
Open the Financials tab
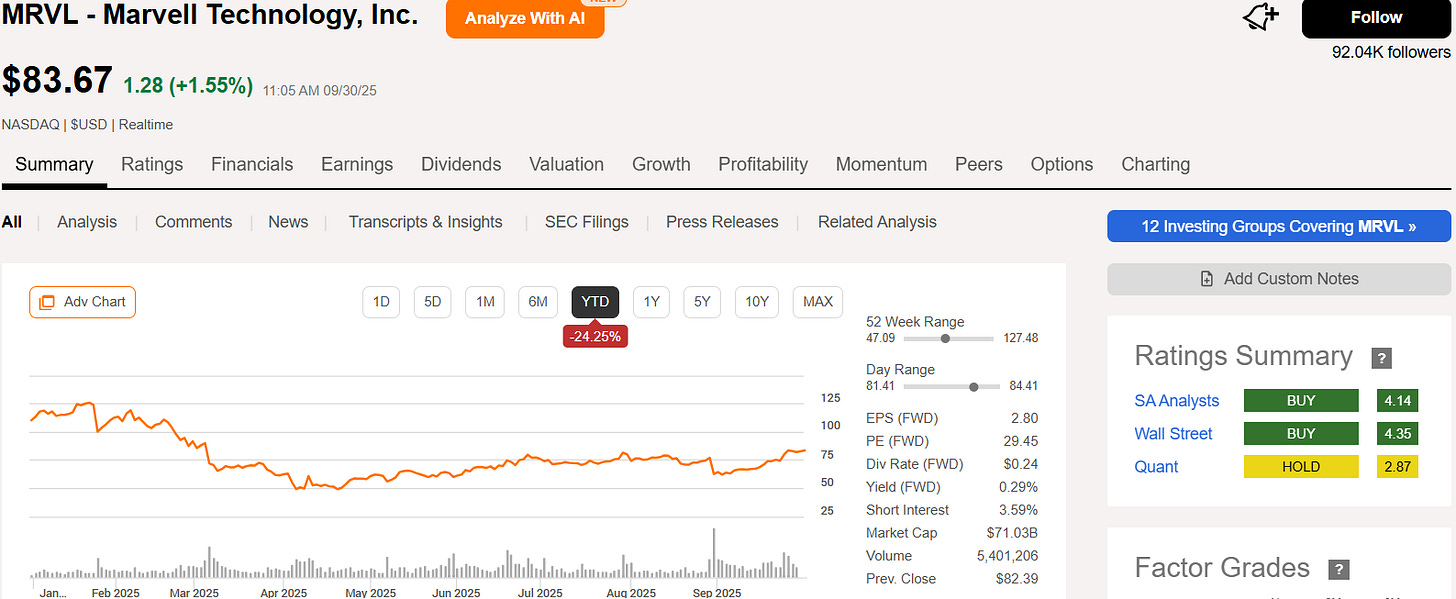(252, 164)
